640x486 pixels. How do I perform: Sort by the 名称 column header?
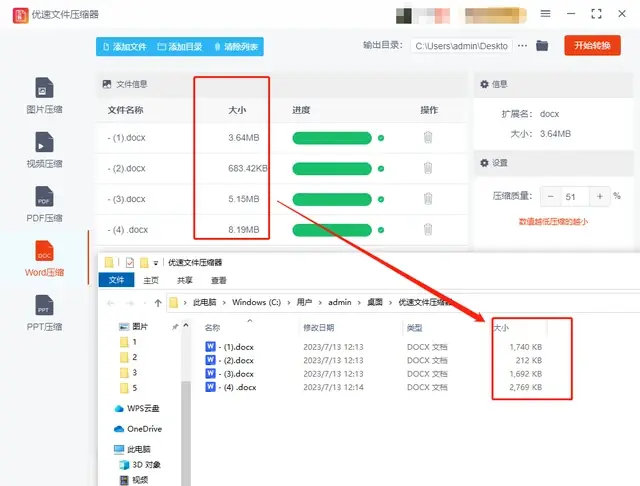[x=212, y=327]
